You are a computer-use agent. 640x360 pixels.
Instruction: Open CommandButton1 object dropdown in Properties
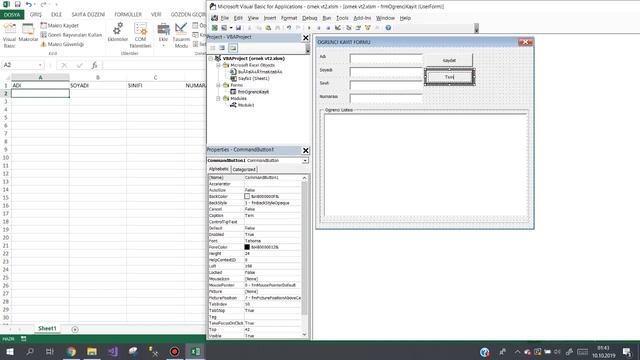tap(305, 161)
